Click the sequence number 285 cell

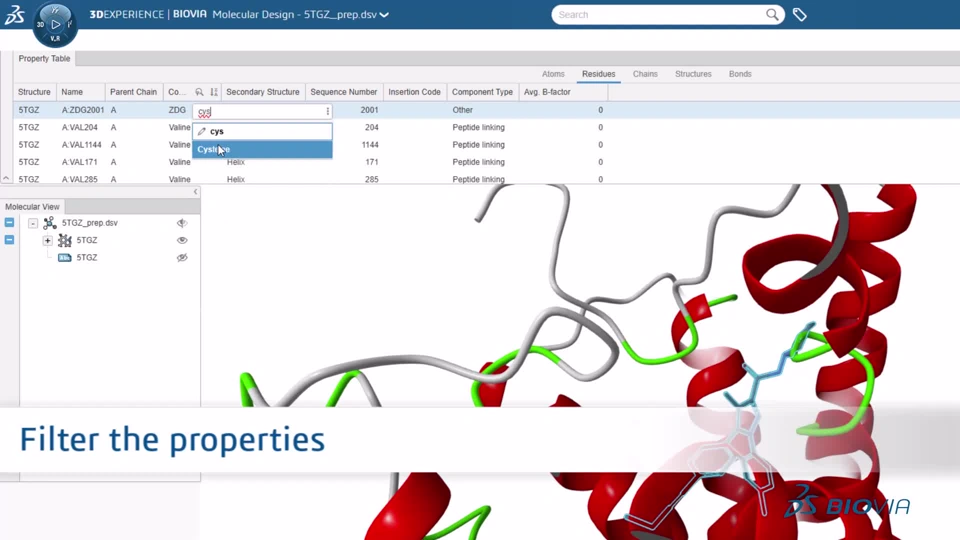pos(372,179)
